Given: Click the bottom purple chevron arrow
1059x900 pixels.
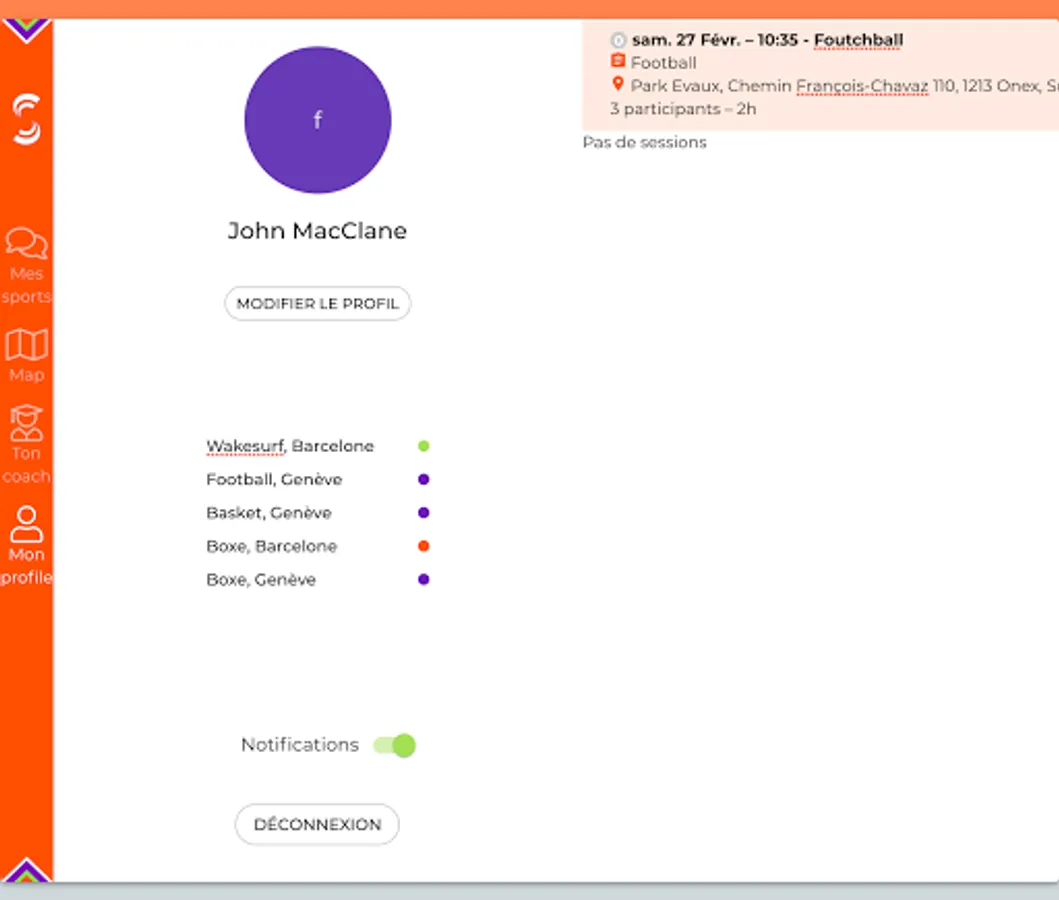Looking at the screenshot, I should point(26,870).
